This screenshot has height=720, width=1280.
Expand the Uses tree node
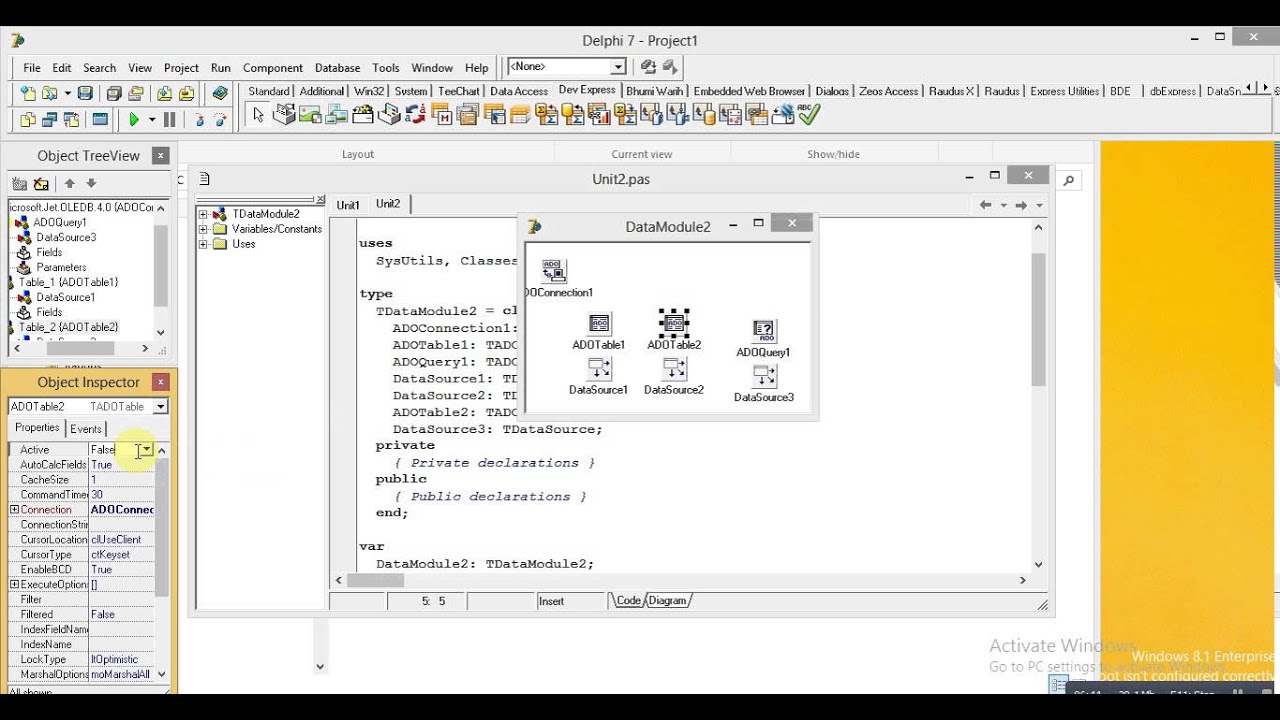203,244
